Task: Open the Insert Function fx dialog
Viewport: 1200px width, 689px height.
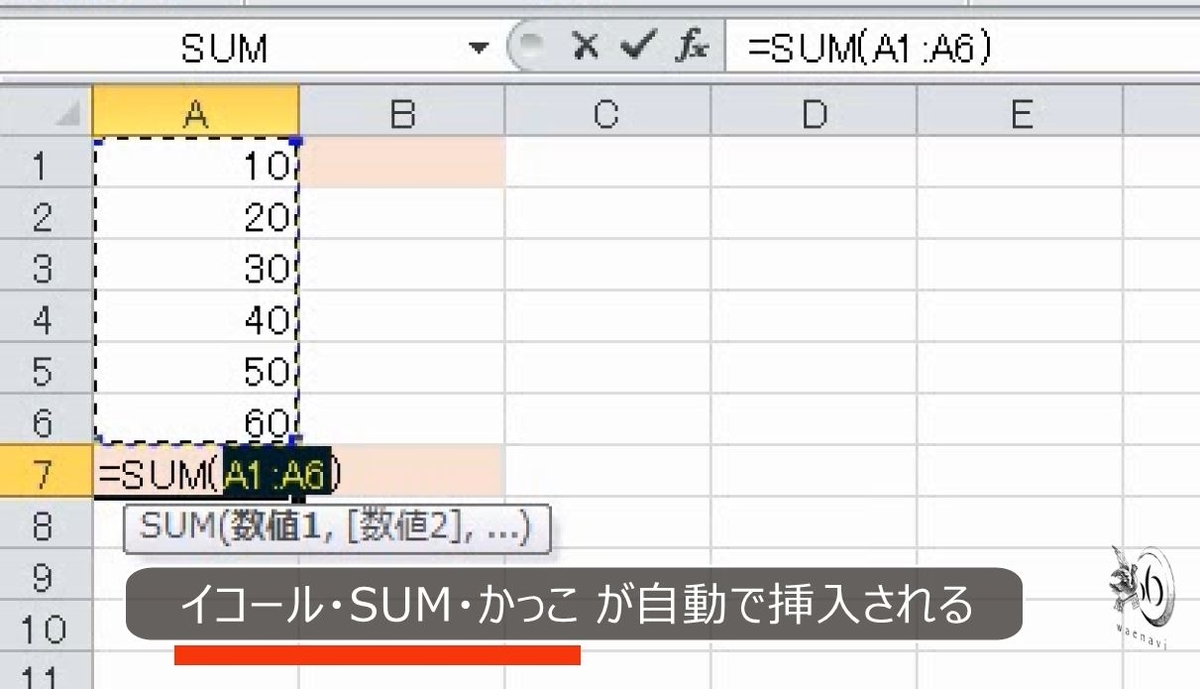Action: pyautogui.click(x=690, y=48)
